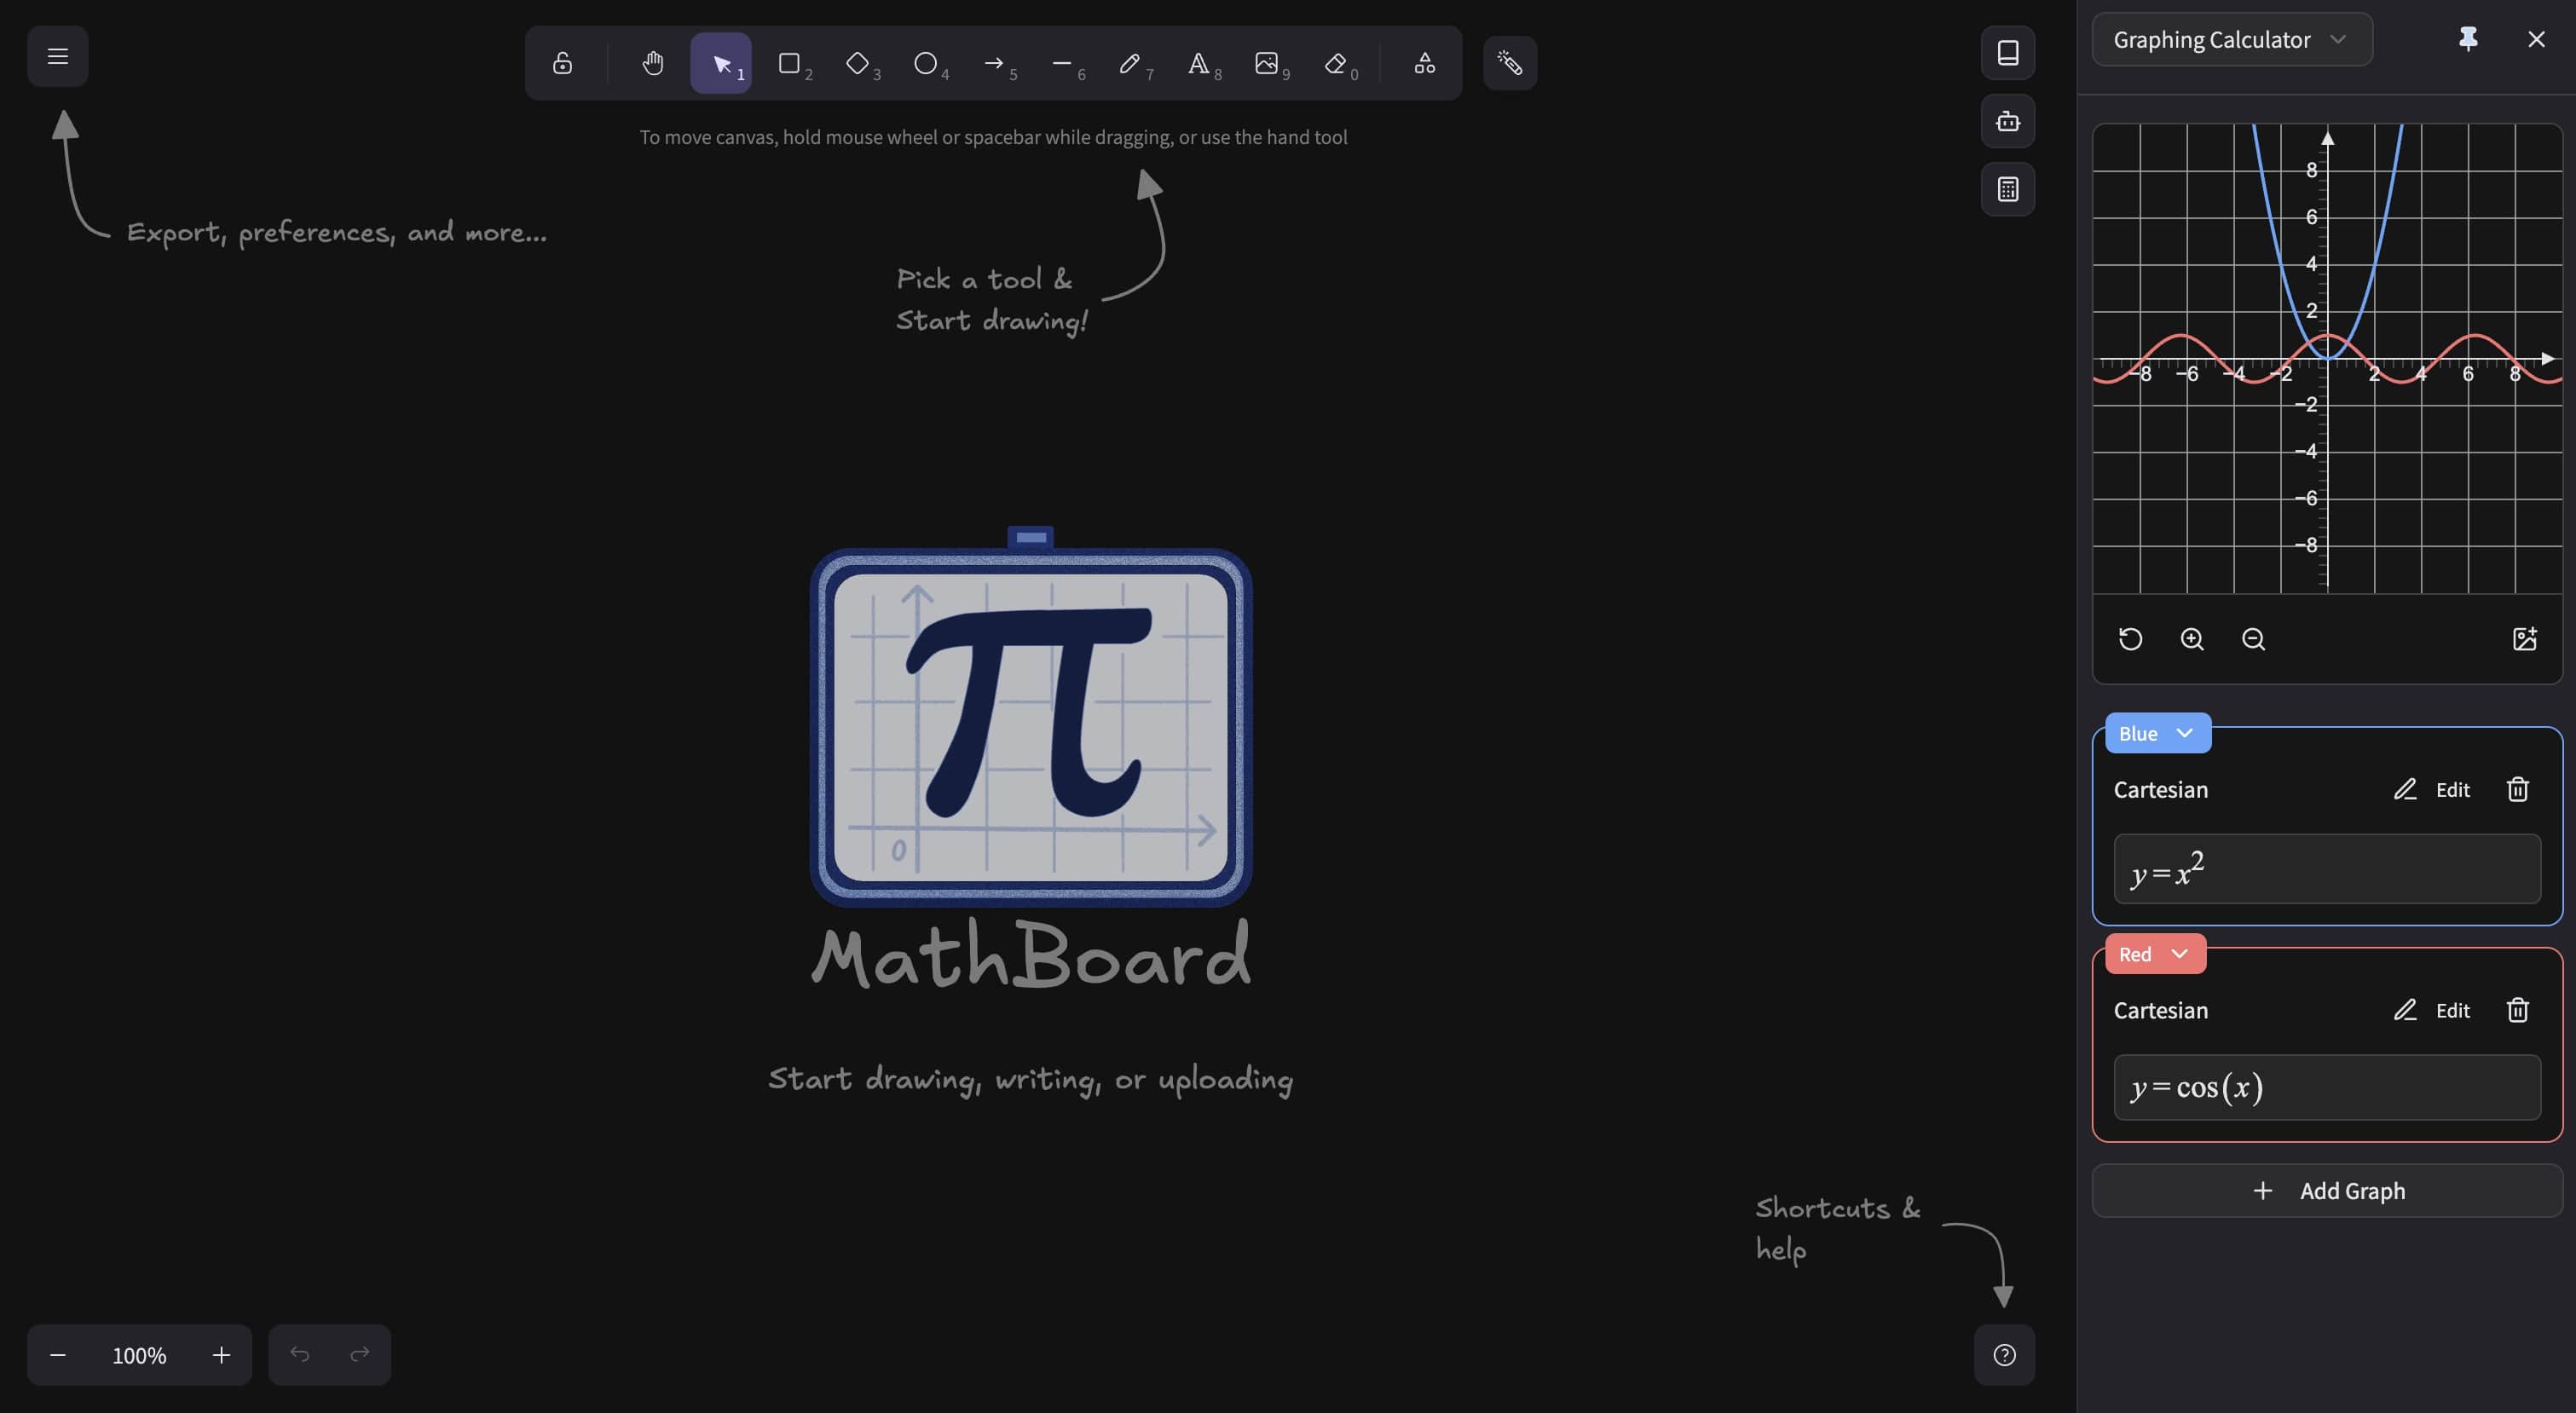The width and height of the screenshot is (2576, 1413).
Task: Expand the Red color dropdown
Action: point(2155,954)
